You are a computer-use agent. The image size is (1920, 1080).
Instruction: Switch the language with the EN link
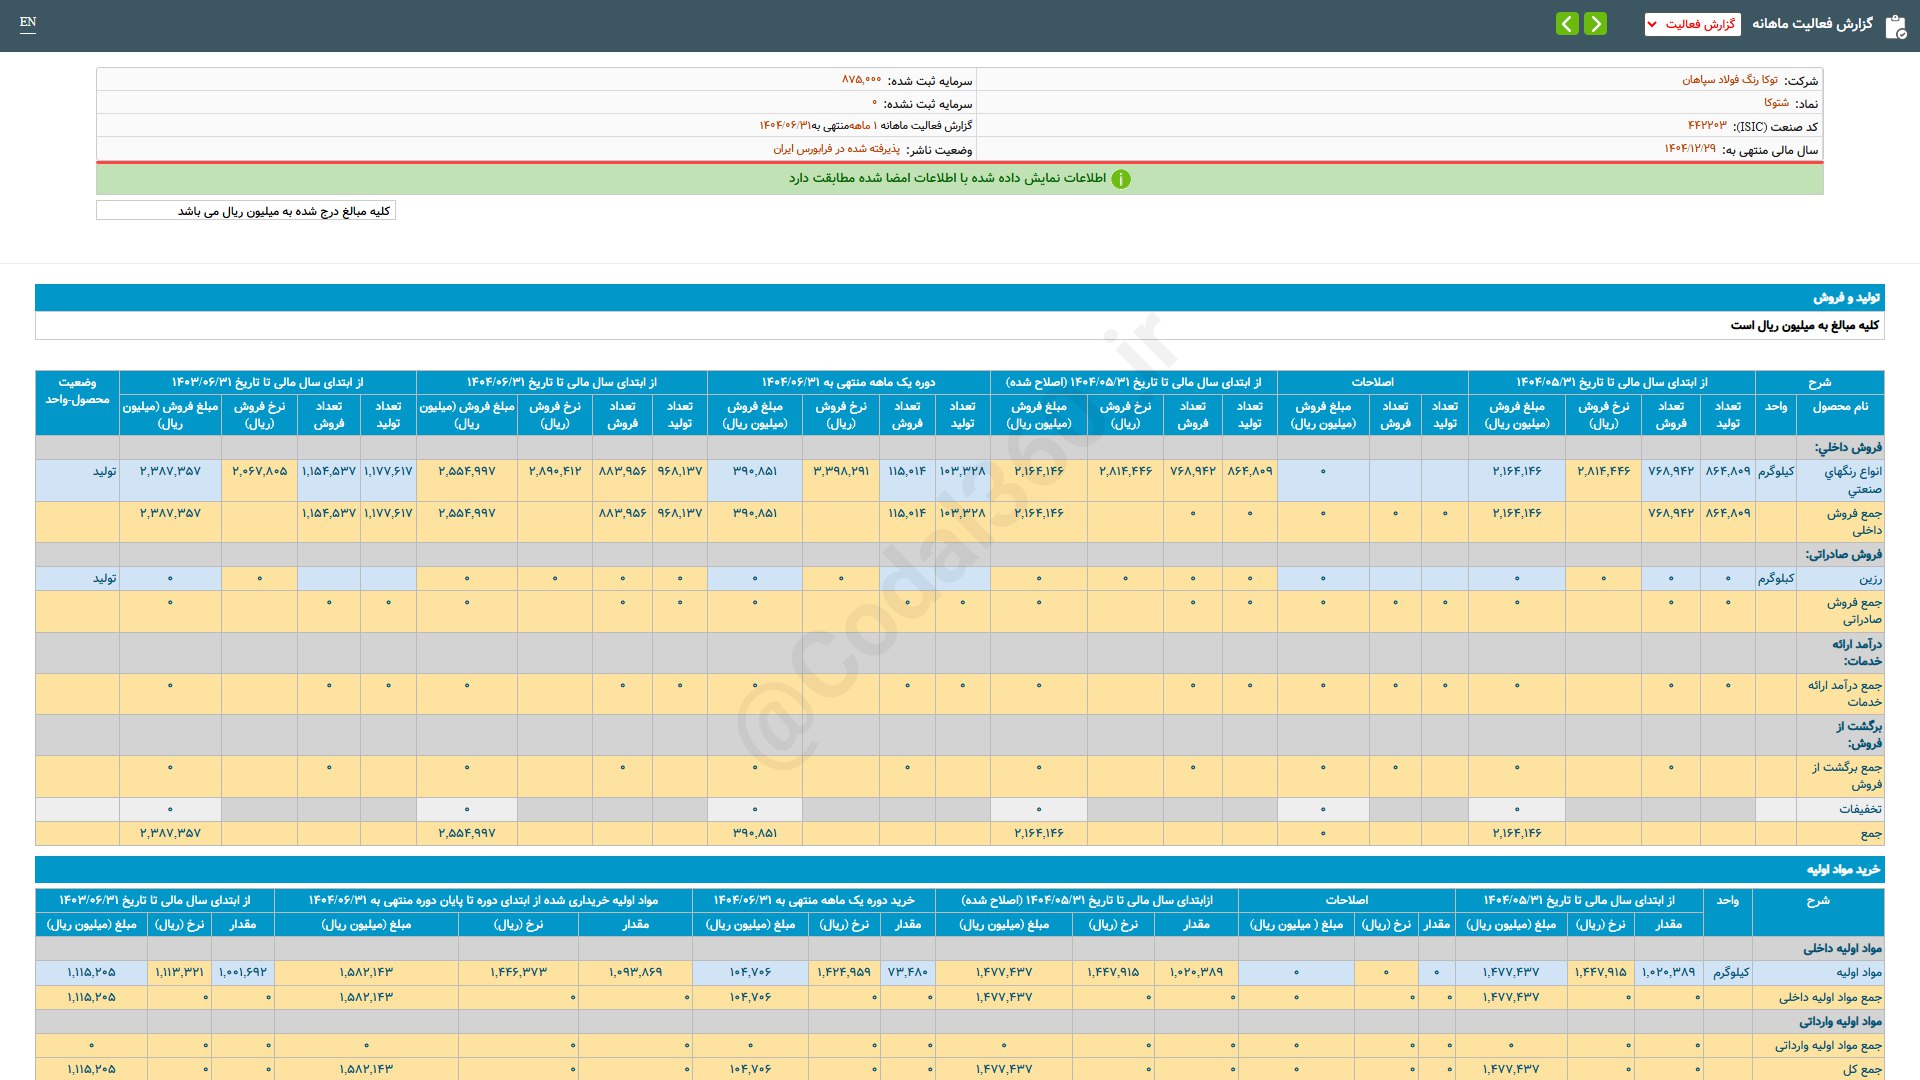(x=28, y=22)
